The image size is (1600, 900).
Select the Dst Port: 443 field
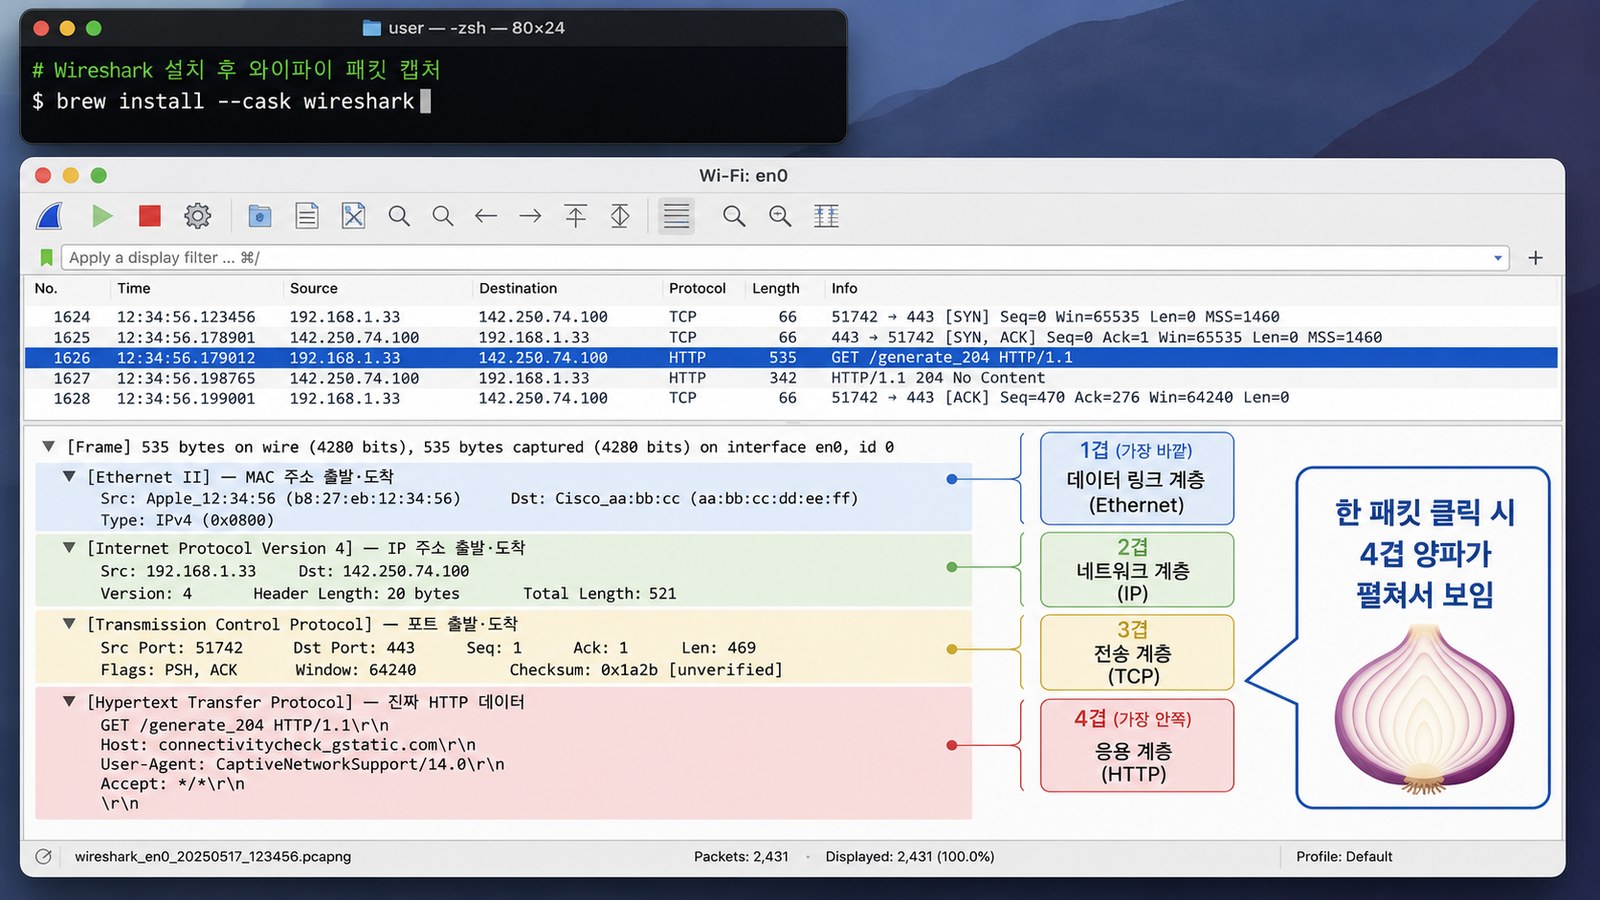354,647
